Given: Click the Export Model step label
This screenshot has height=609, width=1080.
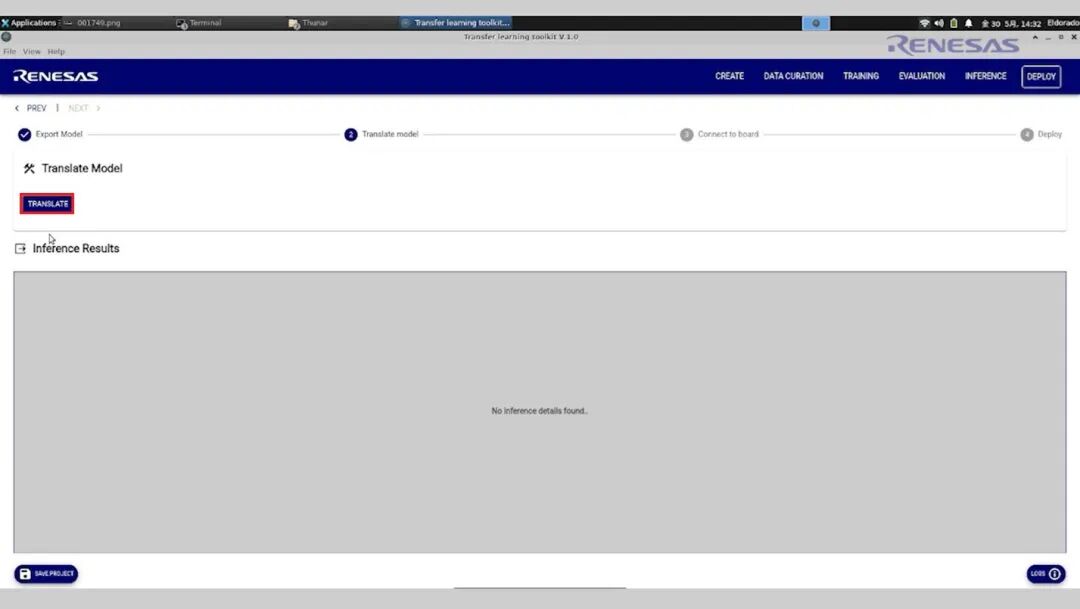Looking at the screenshot, I should (59, 134).
